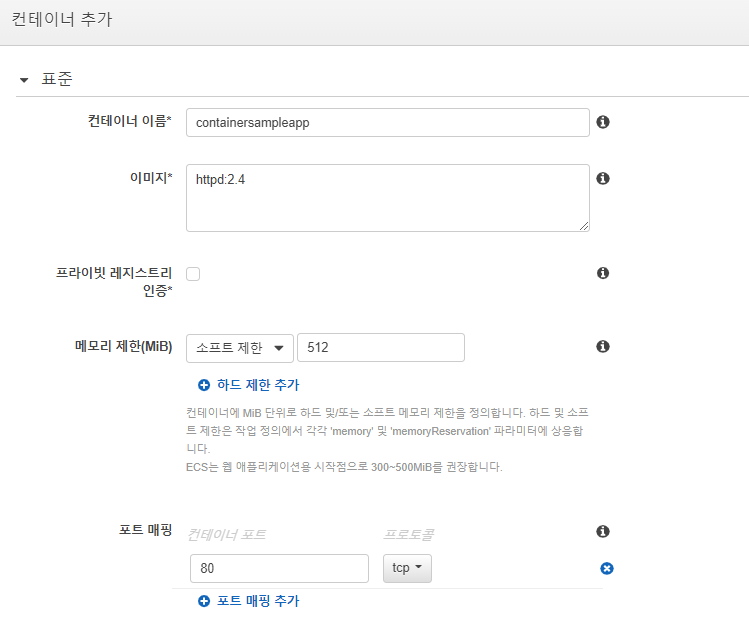
Task: Click memory value field showing 512
Action: click(x=381, y=348)
